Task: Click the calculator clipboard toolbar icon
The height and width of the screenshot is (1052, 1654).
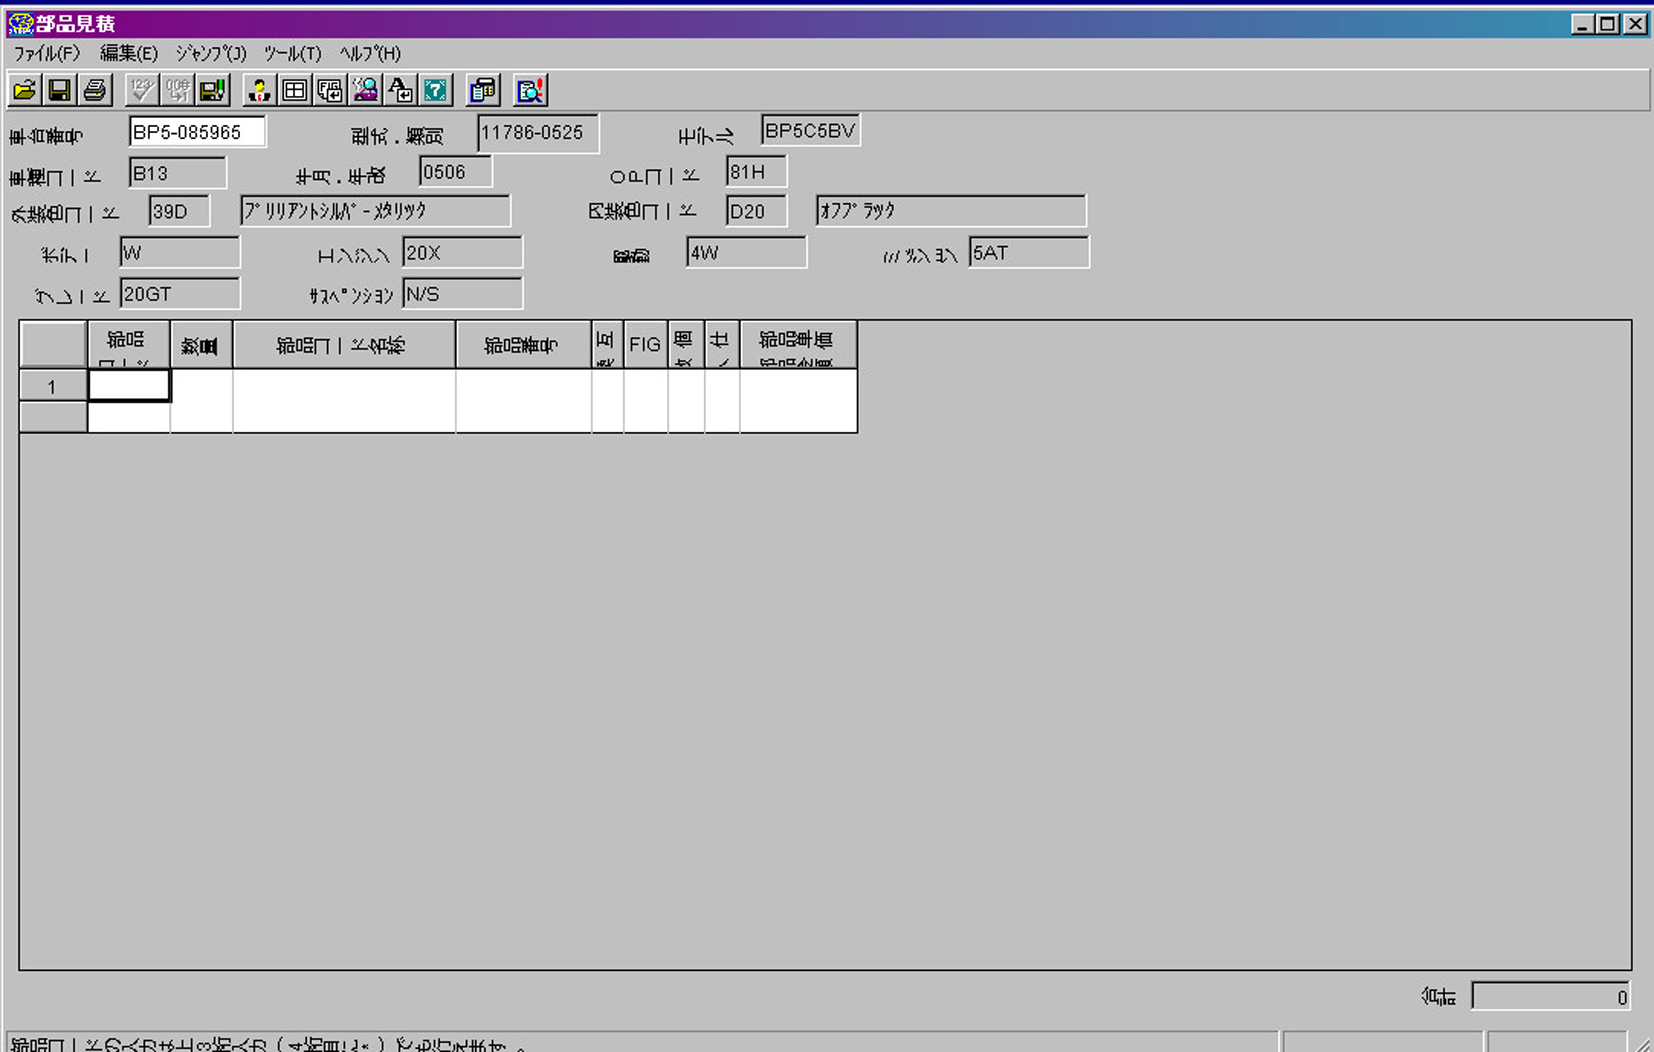Action: click(483, 91)
